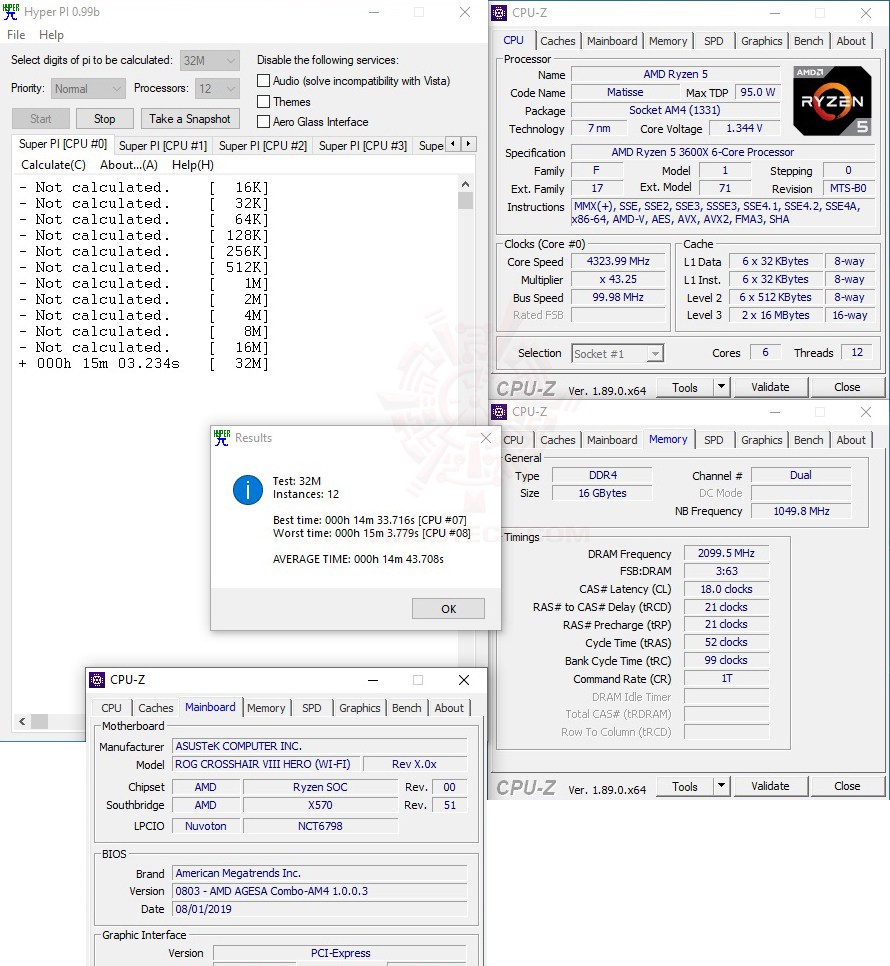Screen dimensions: 890x966
Task: Check the Aero Glass Interface option
Action: click(264, 121)
